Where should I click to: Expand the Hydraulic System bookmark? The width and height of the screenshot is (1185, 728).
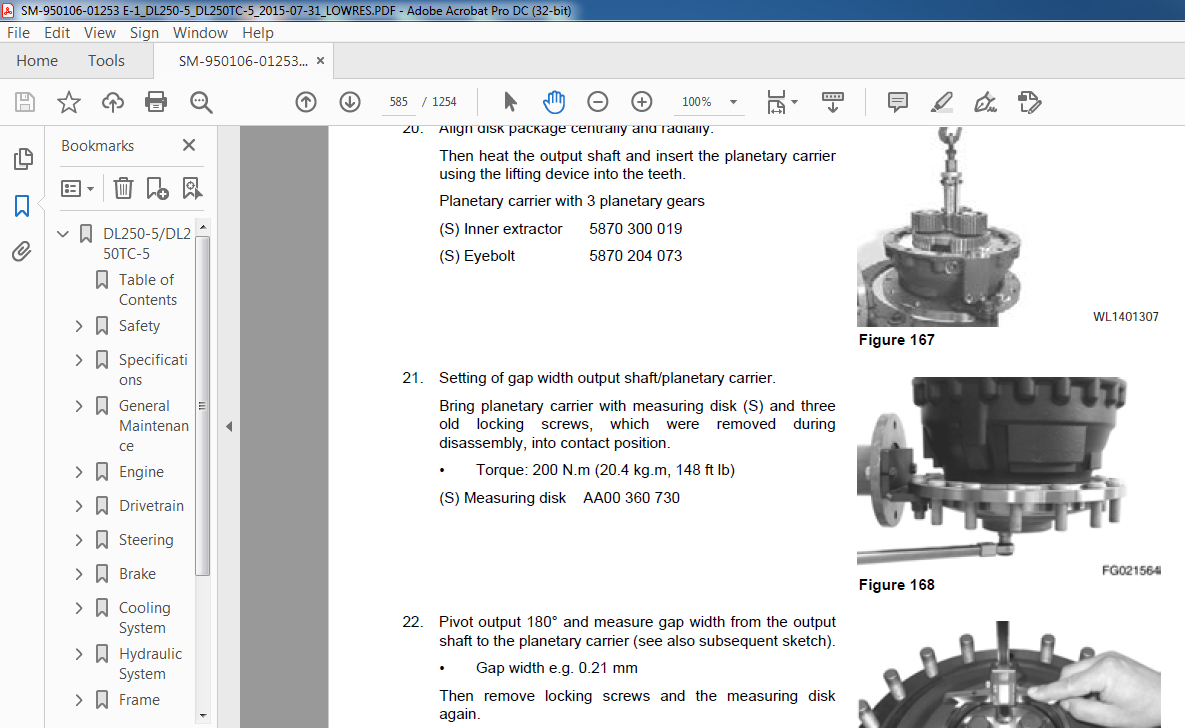point(79,654)
